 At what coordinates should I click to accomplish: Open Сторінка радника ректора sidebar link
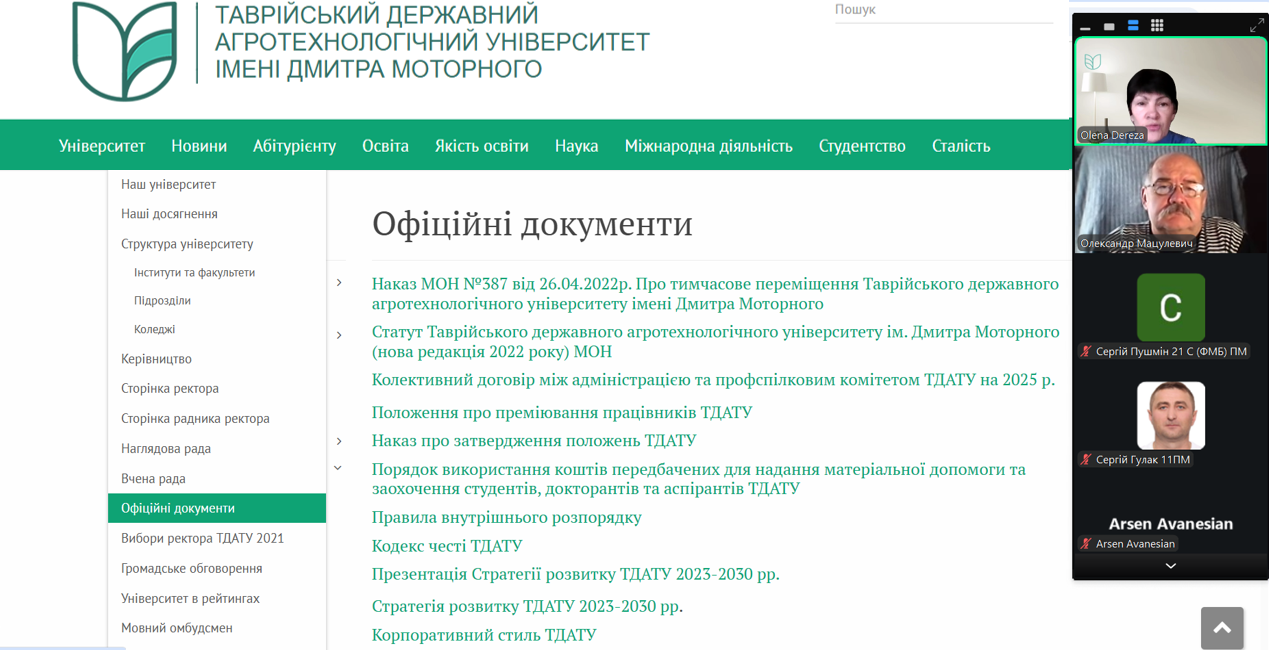tap(195, 418)
